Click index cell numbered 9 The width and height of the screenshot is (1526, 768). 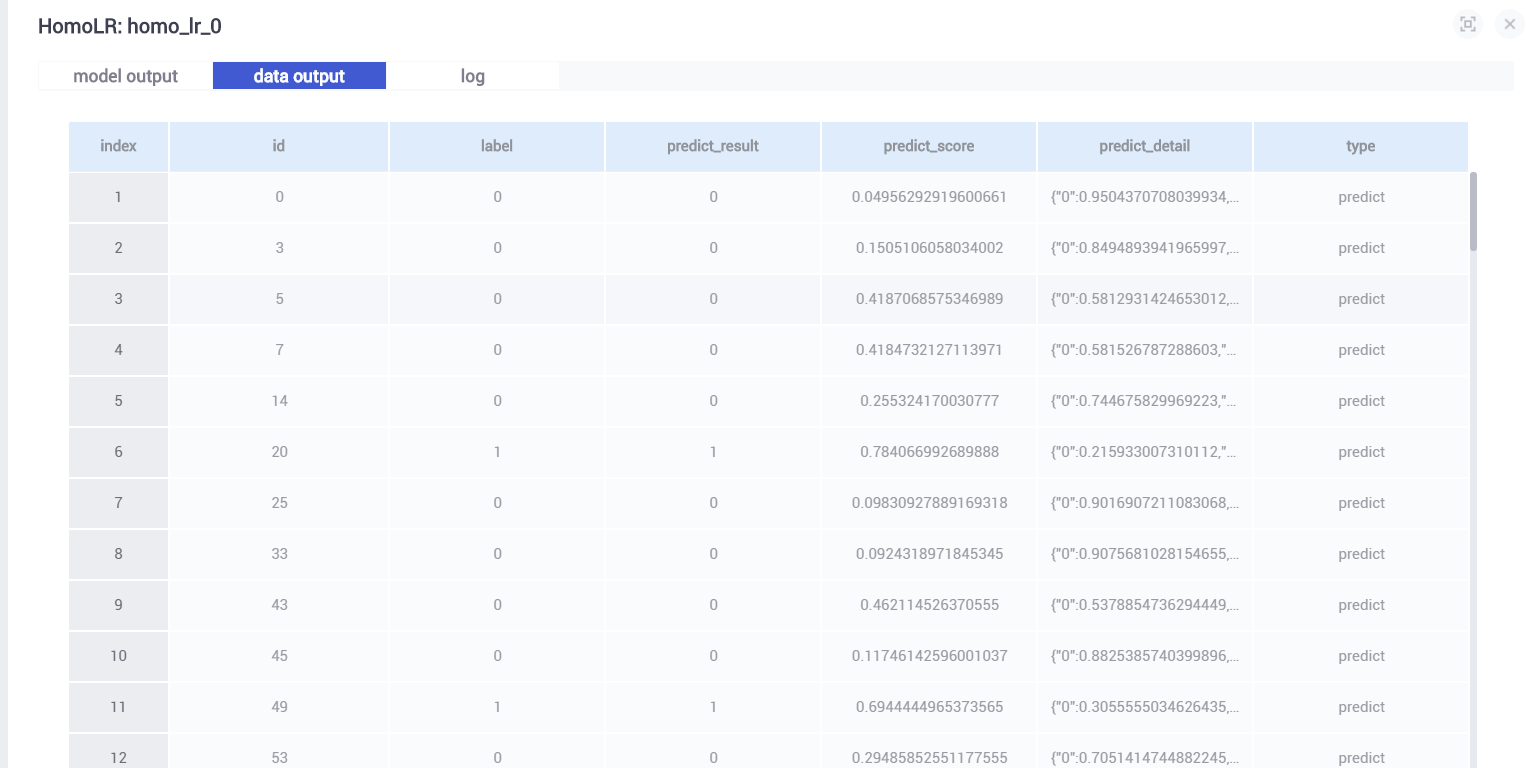click(119, 605)
